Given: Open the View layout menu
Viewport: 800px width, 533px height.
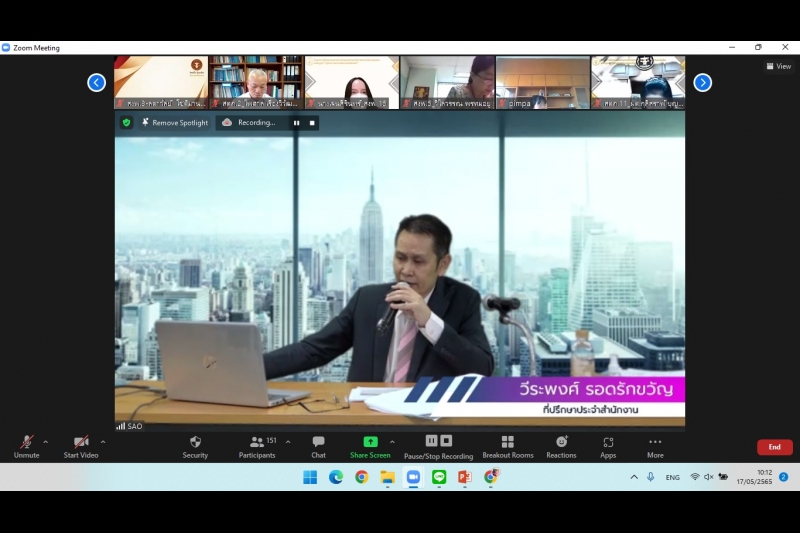Looking at the screenshot, I should point(779,67).
